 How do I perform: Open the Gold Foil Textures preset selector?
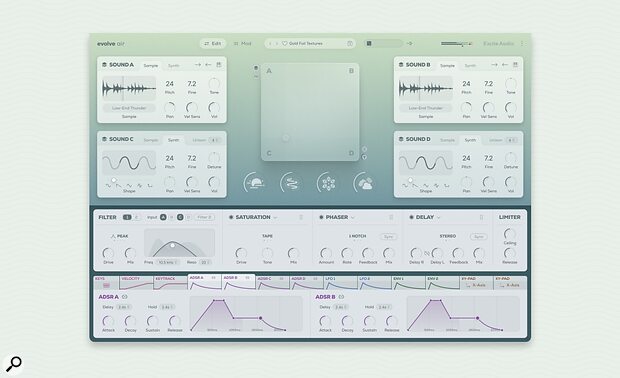tap(310, 43)
